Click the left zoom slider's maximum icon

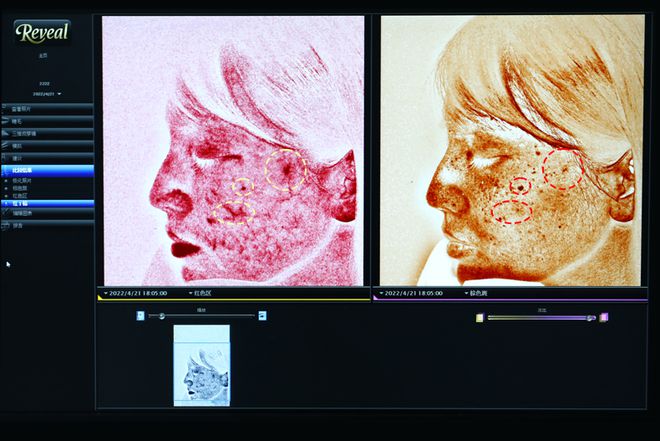[x=262, y=316]
